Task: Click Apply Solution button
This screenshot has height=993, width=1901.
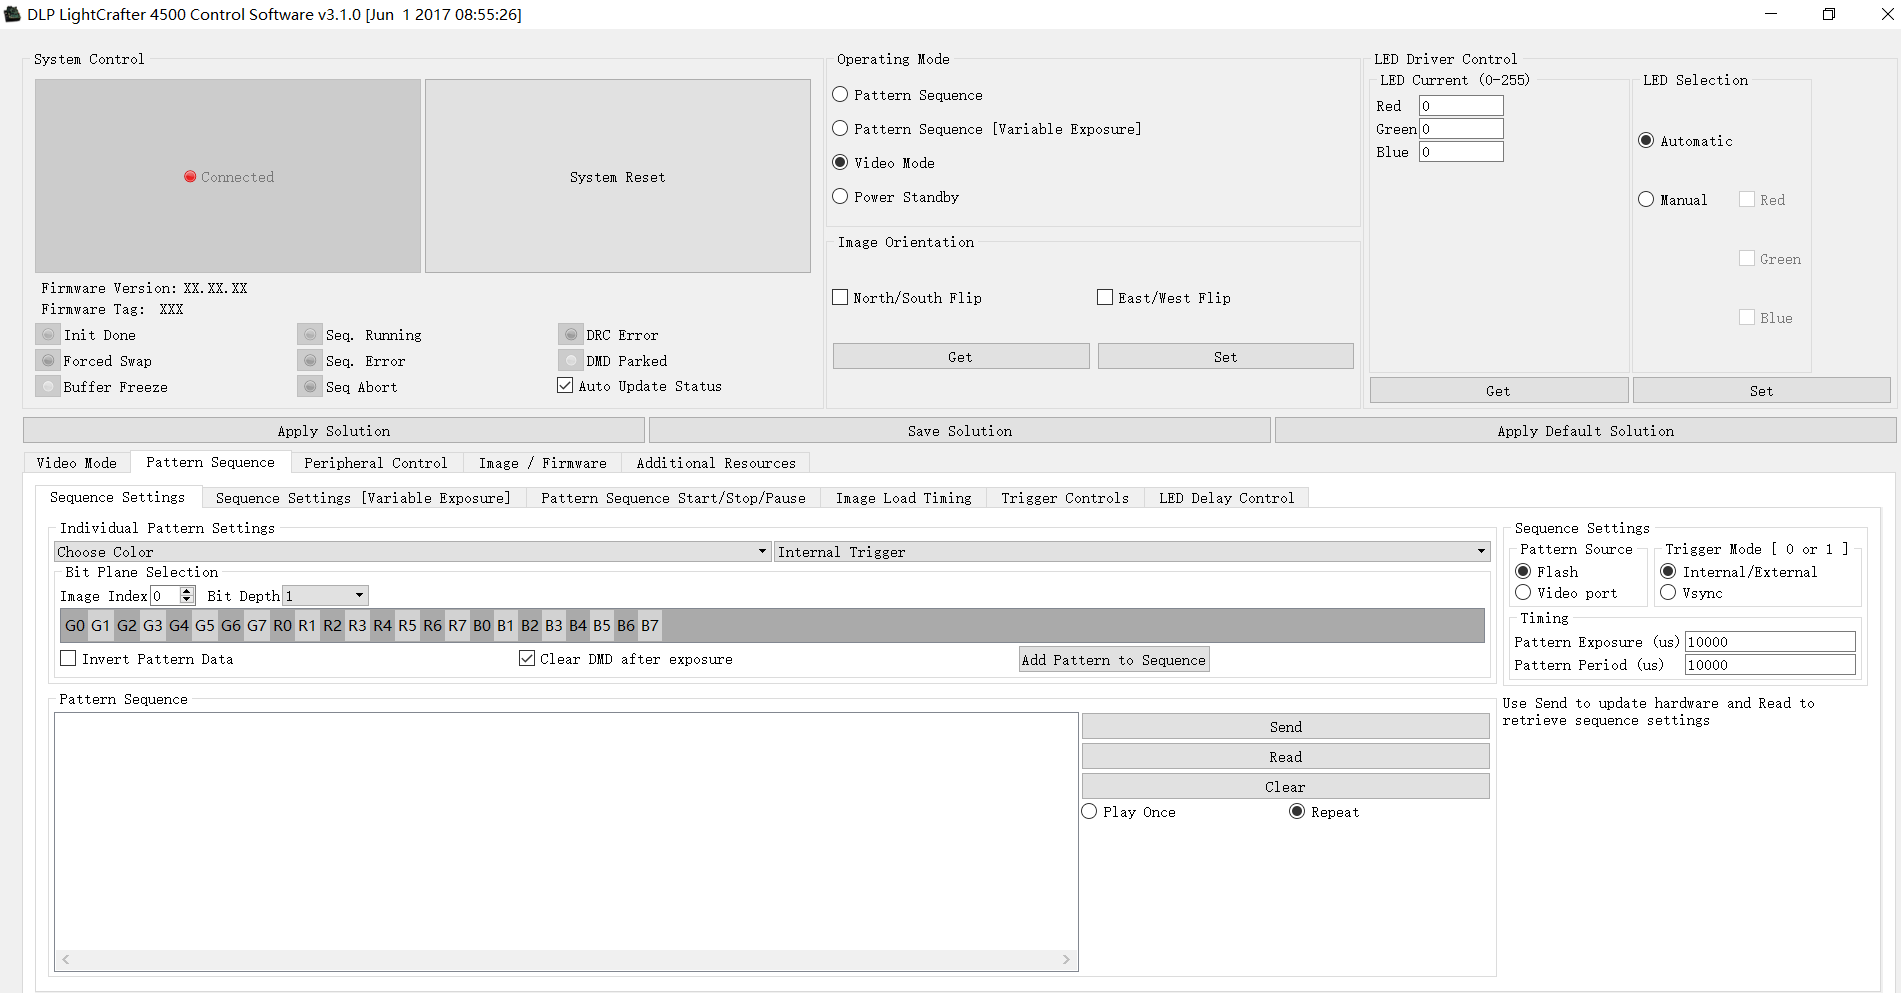Action: point(334,431)
